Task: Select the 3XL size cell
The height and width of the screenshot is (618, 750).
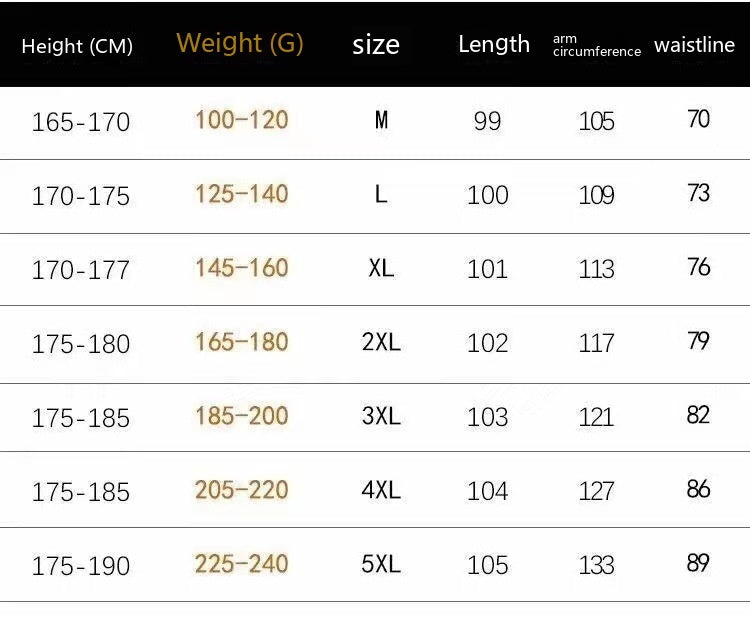Action: [381, 416]
